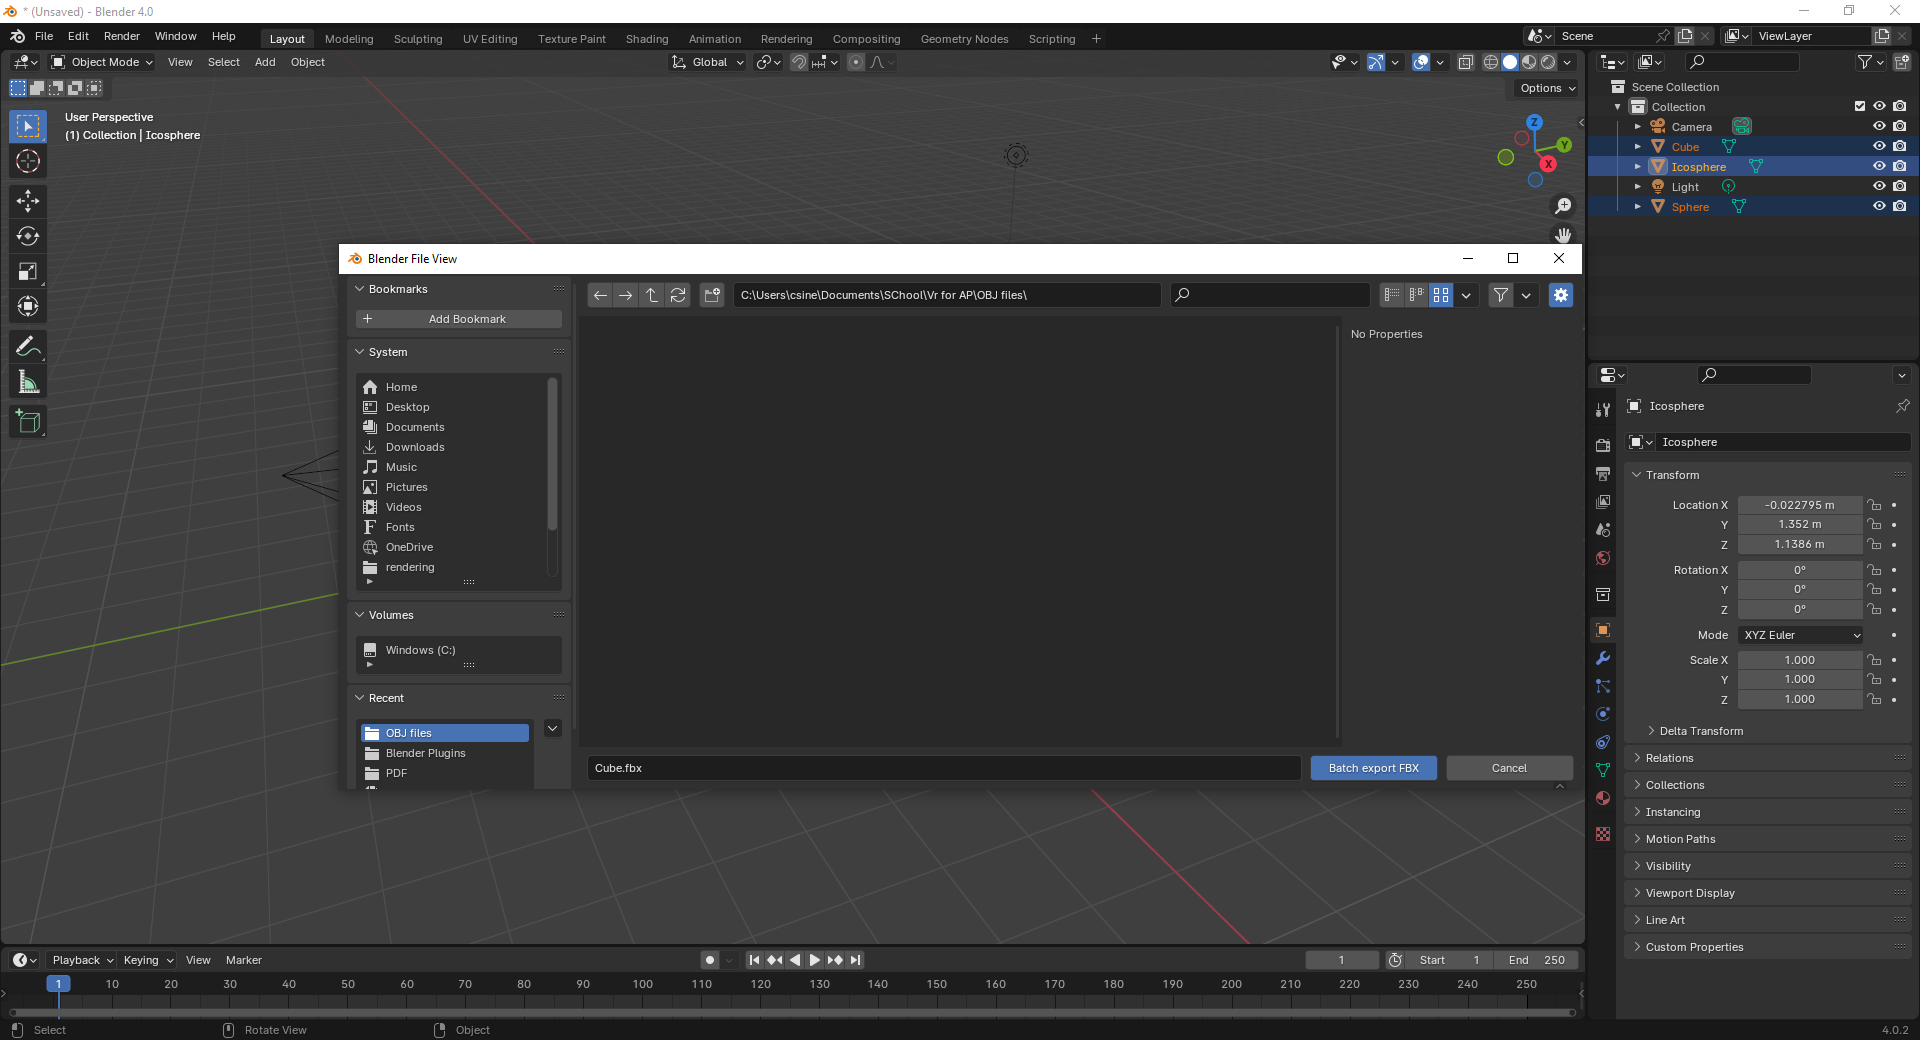Open the XYZ Euler rotation mode dropdown
Viewport: 1920px width, 1040px height.
pyautogui.click(x=1801, y=635)
